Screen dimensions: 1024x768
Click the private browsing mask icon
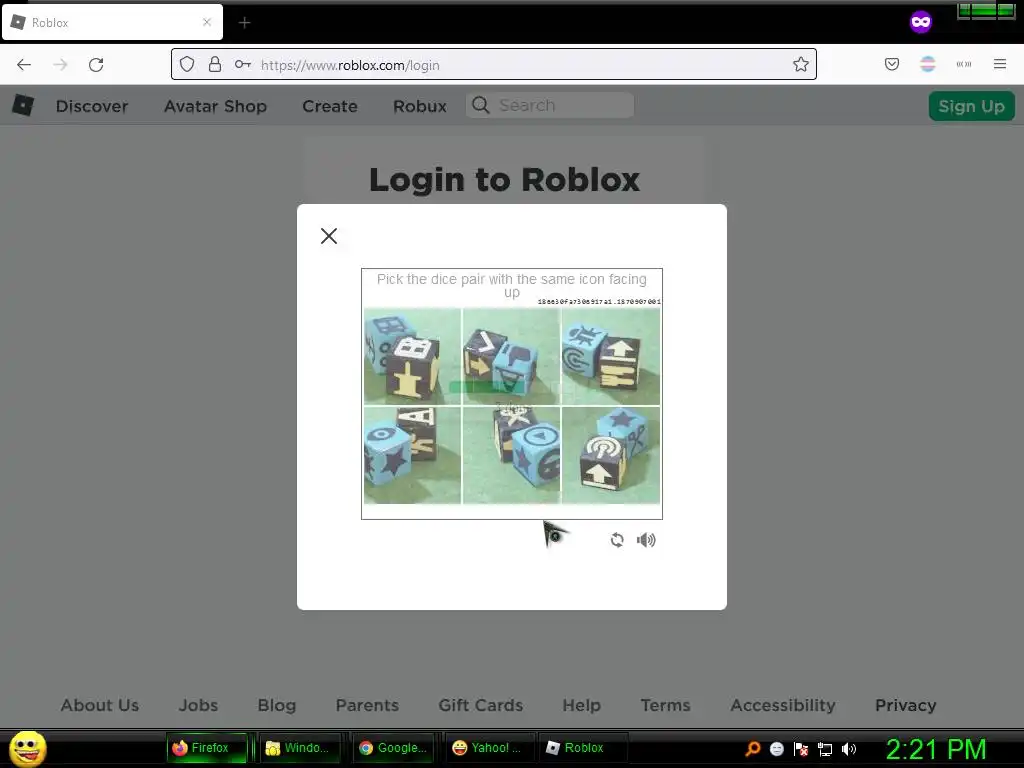921,22
